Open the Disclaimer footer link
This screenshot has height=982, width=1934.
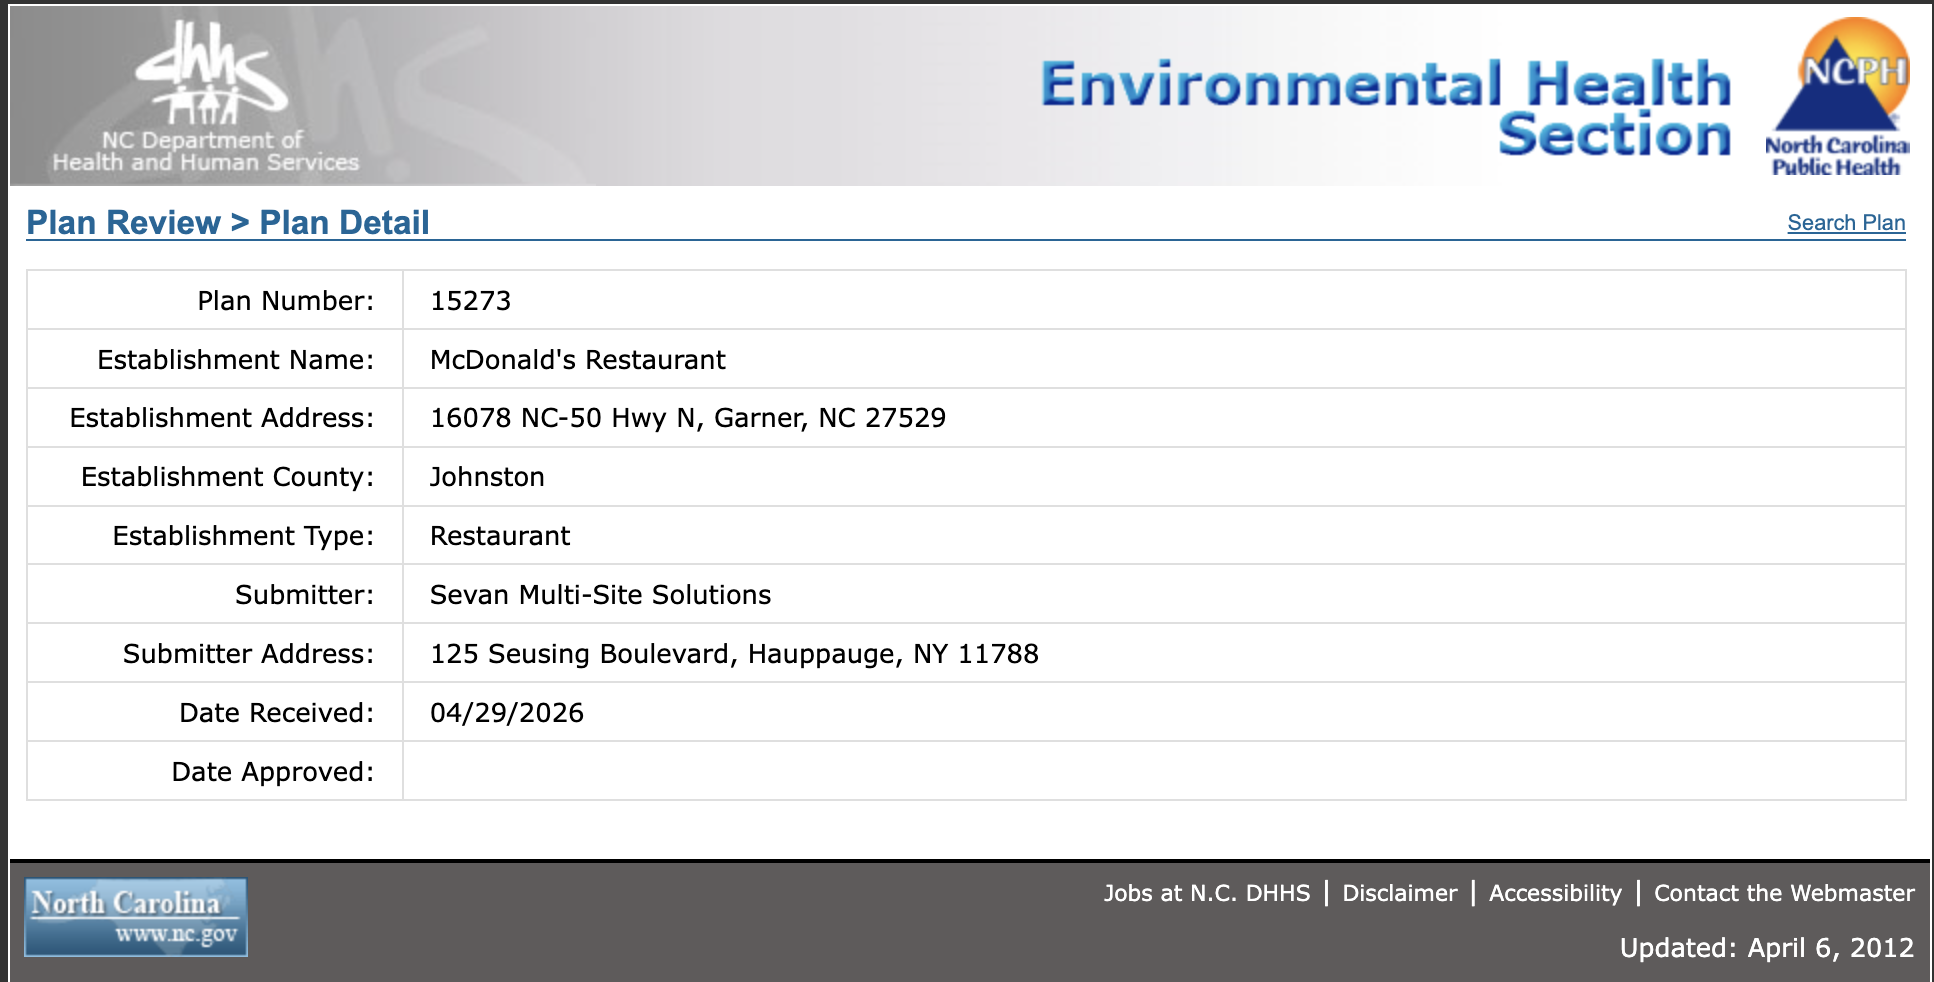coord(1399,893)
